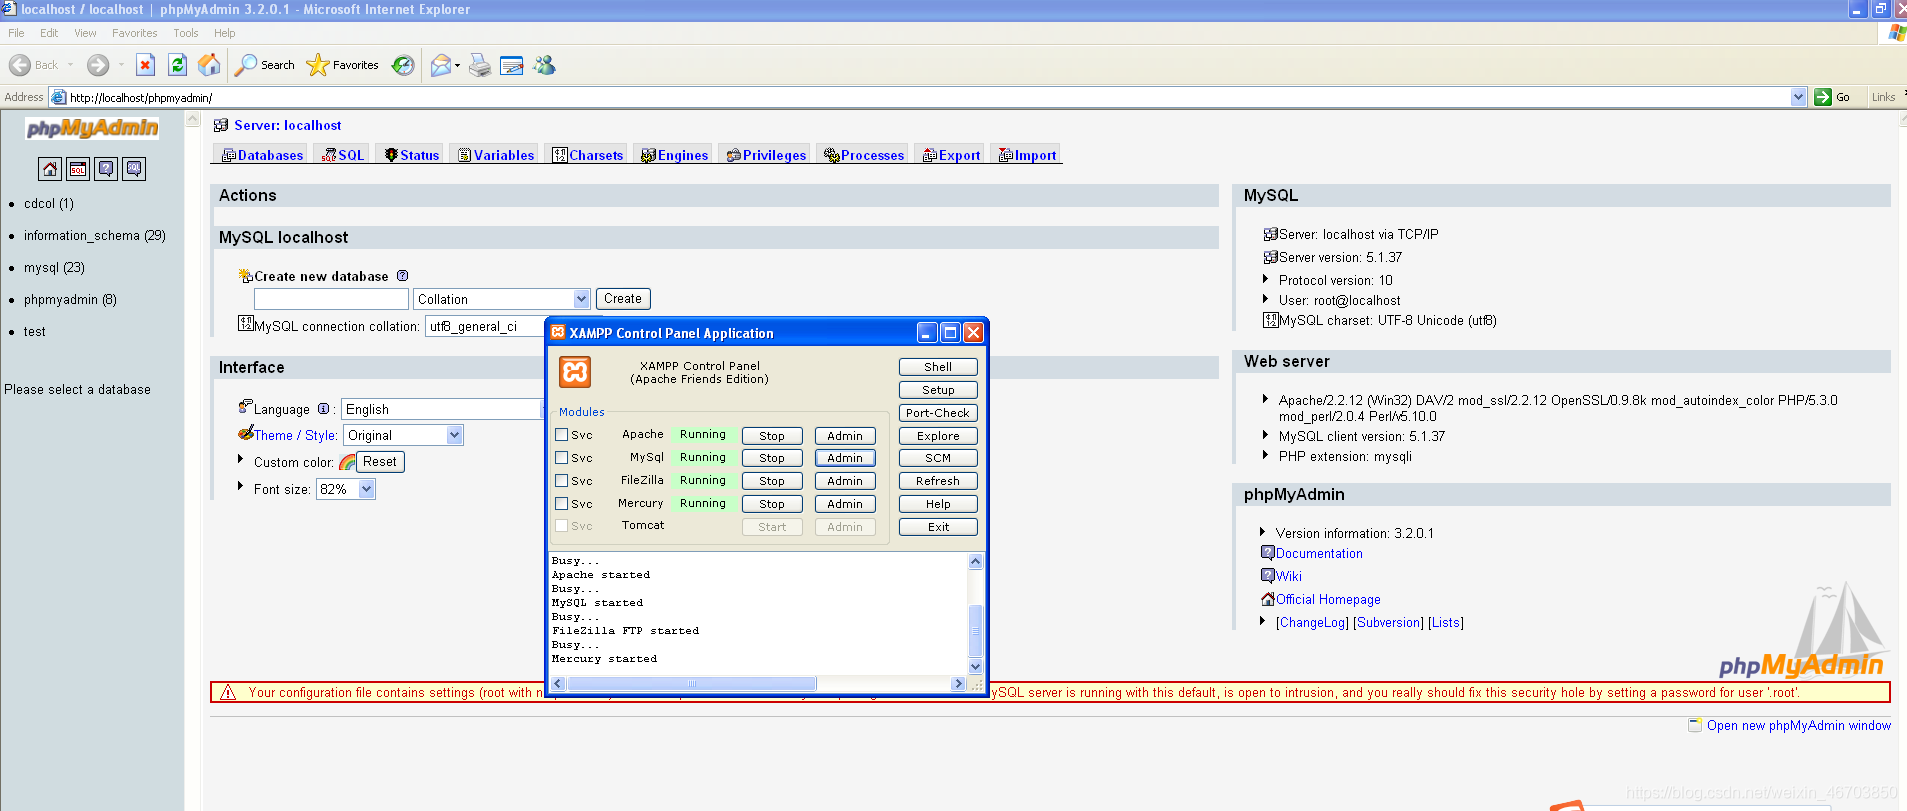This screenshot has height=811, width=1907.
Task: Click the Mail envelope toolbar icon
Action: click(440, 65)
